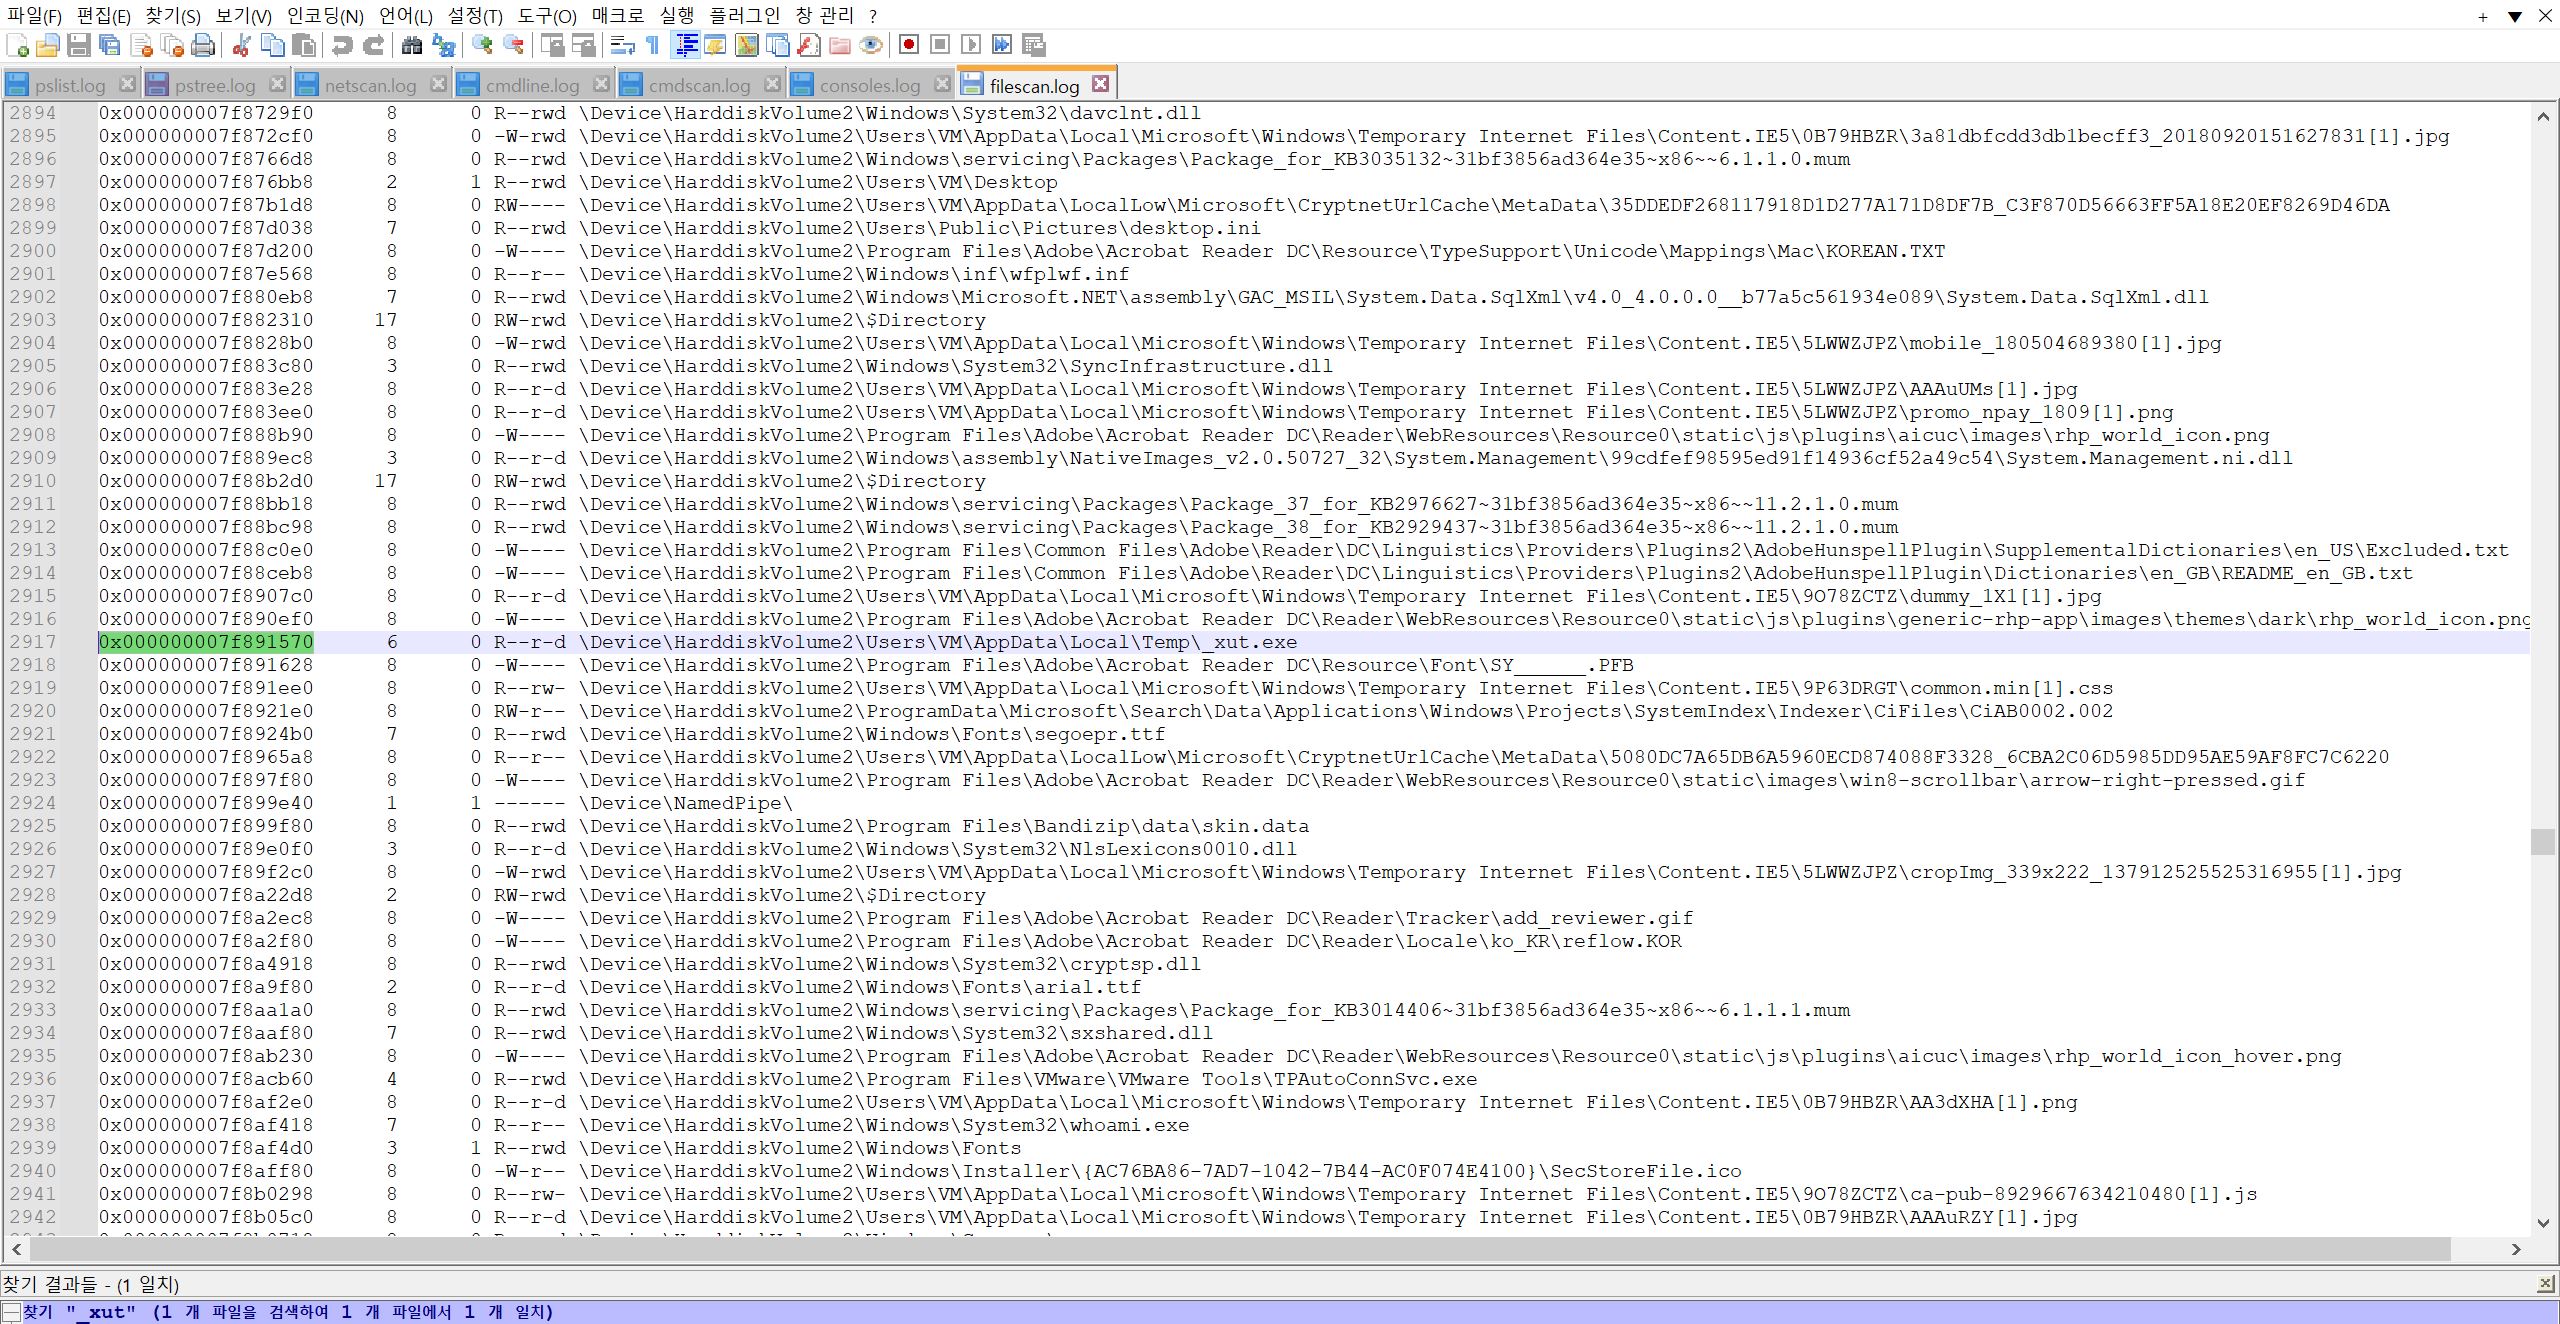
Task: Toggle the indent guide toolbar button
Action: tap(686, 45)
